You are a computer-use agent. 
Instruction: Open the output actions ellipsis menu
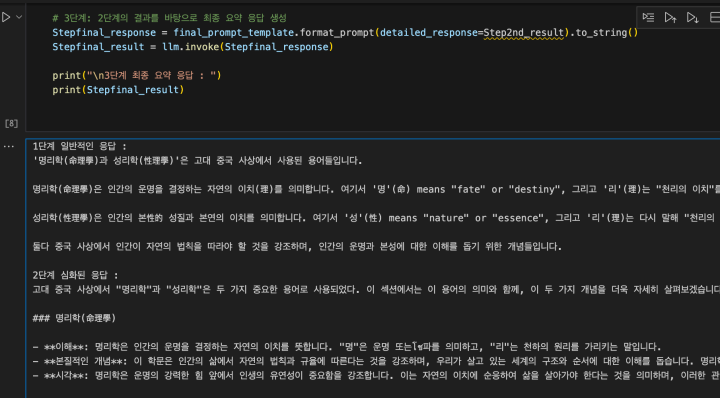pos(9,147)
